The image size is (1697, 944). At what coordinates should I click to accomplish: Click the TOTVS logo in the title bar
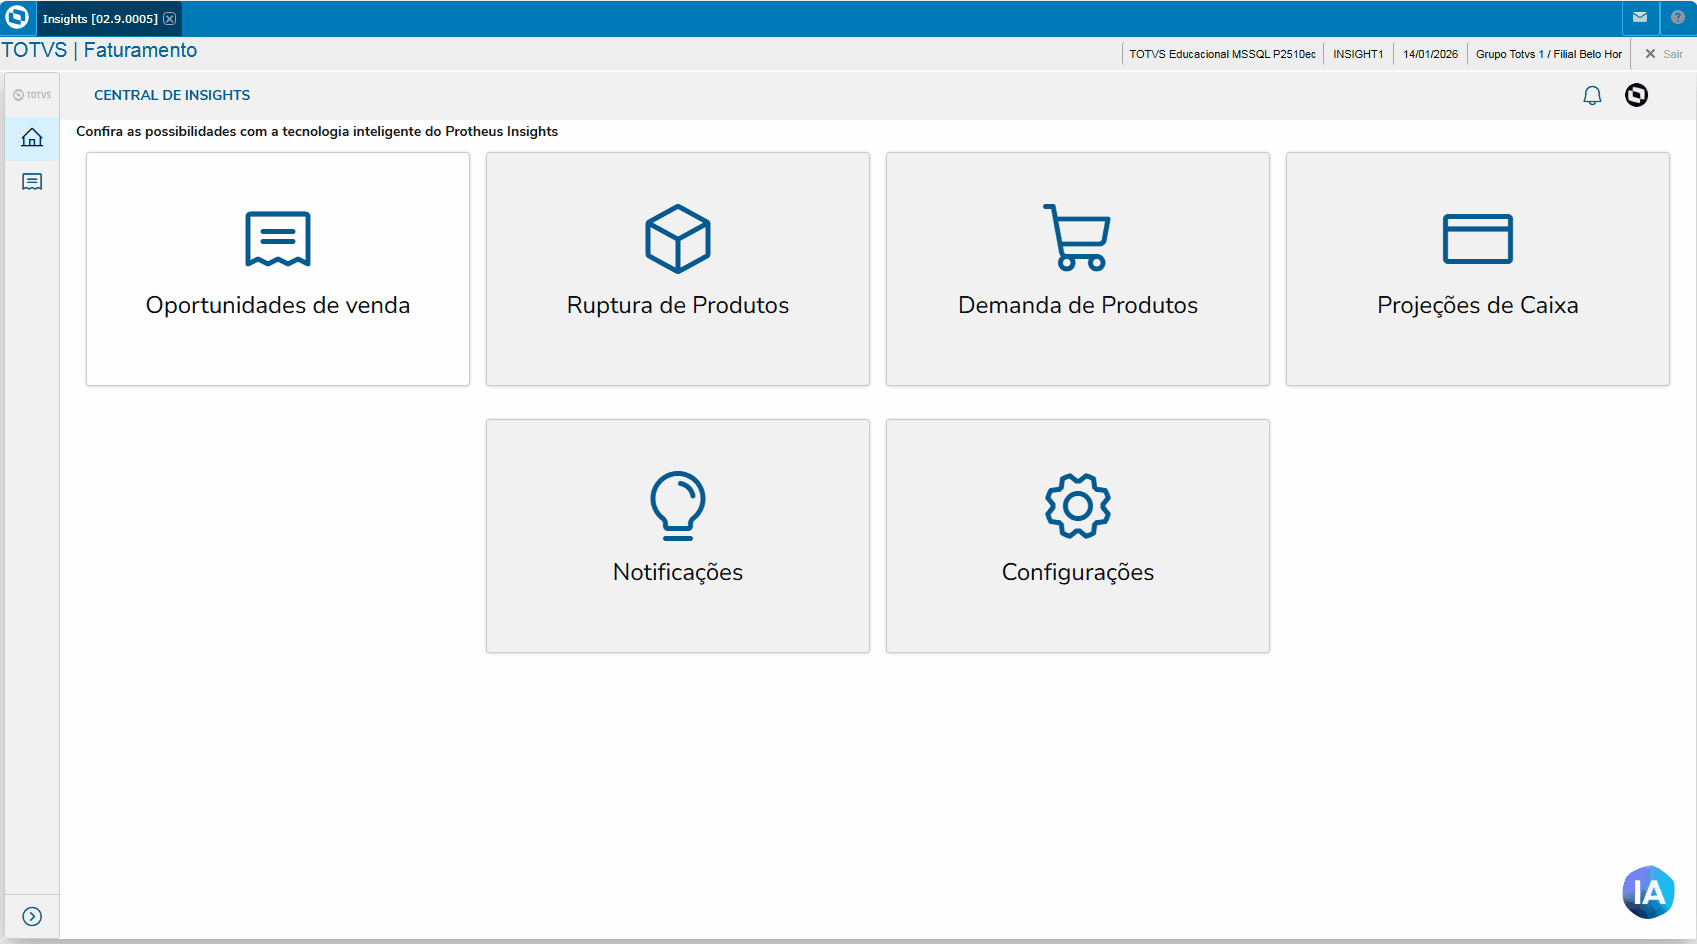point(17,18)
